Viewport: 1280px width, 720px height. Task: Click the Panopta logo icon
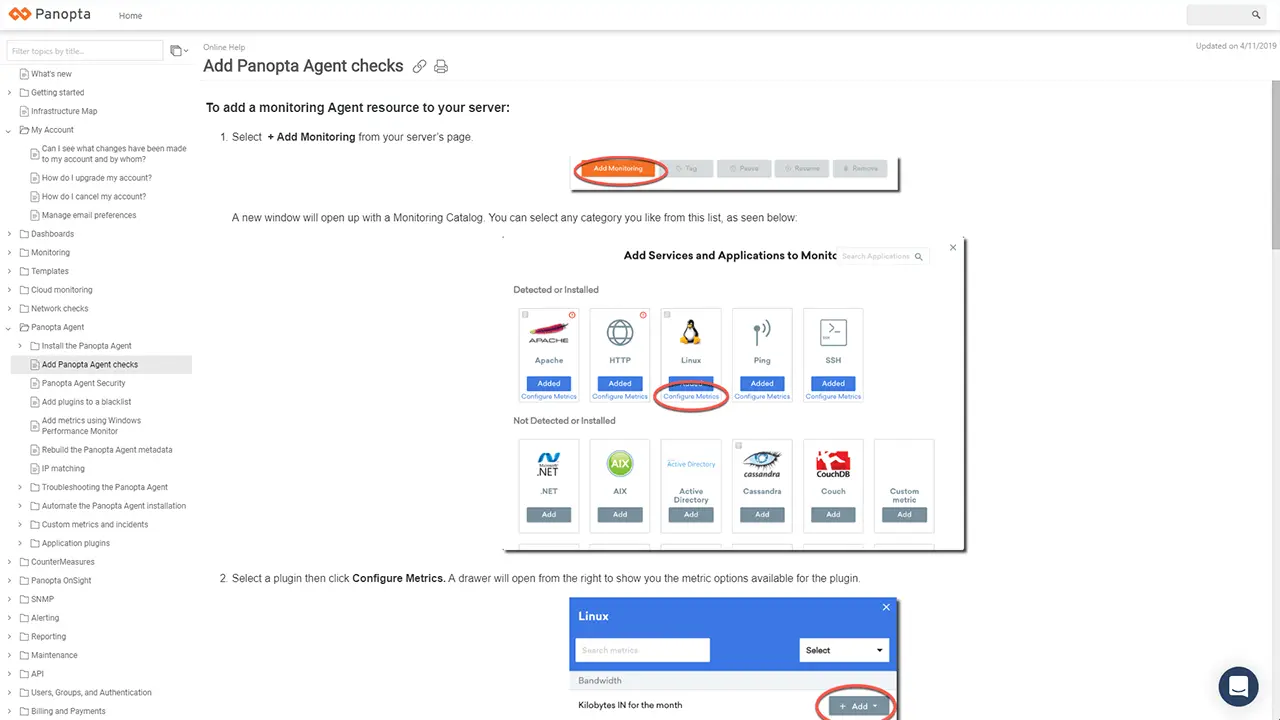pyautogui.click(x=20, y=15)
